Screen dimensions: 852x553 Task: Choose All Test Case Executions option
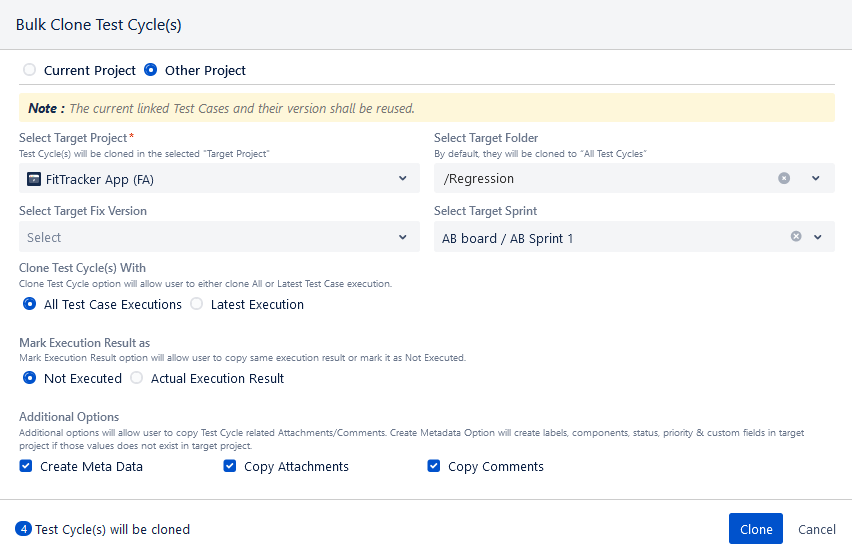[x=29, y=304]
